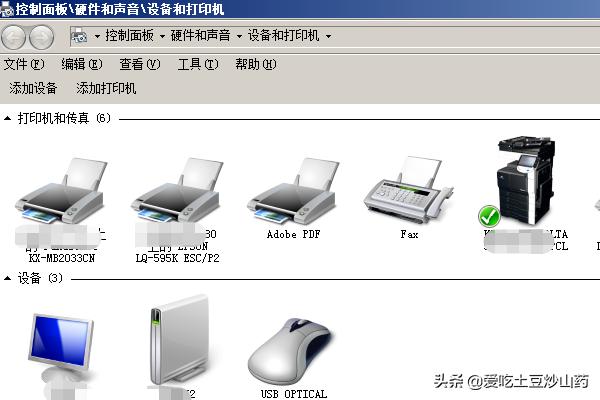Select the external hard drive device
This screenshot has width=600, height=400.
(x=179, y=340)
